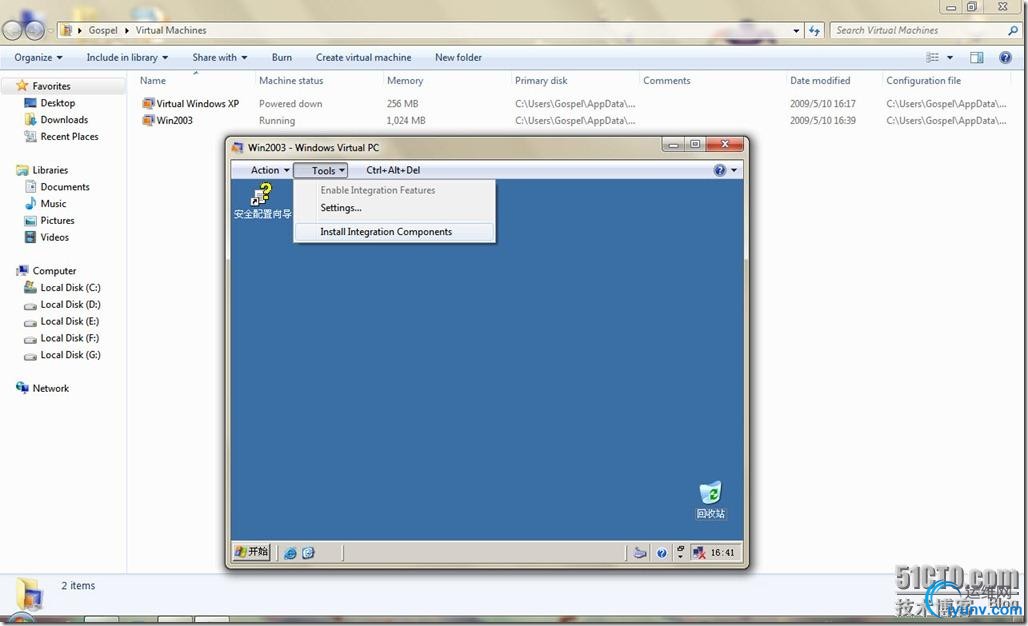The image size is (1028, 626).
Task: Collapse the Tools dropdown menu
Action: (321, 170)
